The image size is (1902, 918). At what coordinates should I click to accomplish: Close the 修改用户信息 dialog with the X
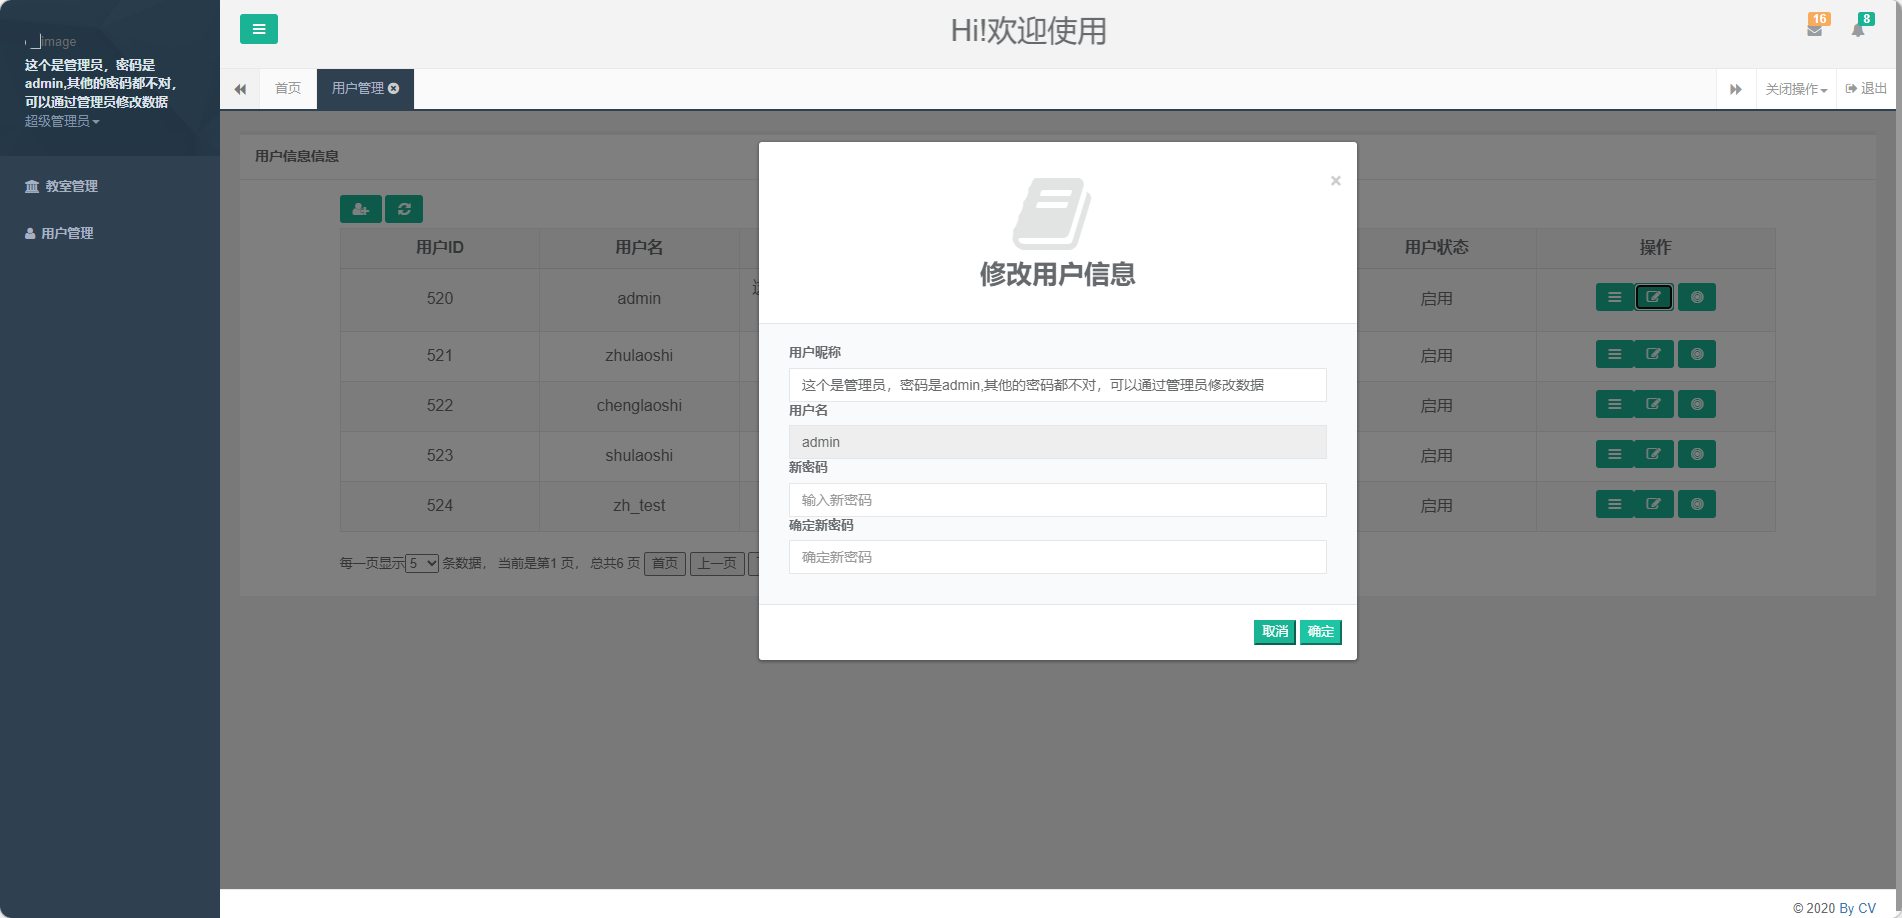[x=1336, y=181]
